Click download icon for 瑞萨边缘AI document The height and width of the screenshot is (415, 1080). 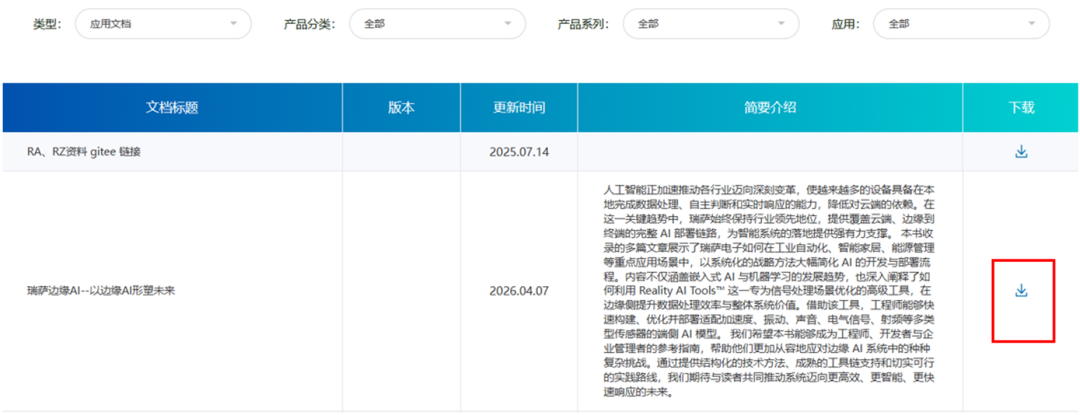tap(1021, 291)
